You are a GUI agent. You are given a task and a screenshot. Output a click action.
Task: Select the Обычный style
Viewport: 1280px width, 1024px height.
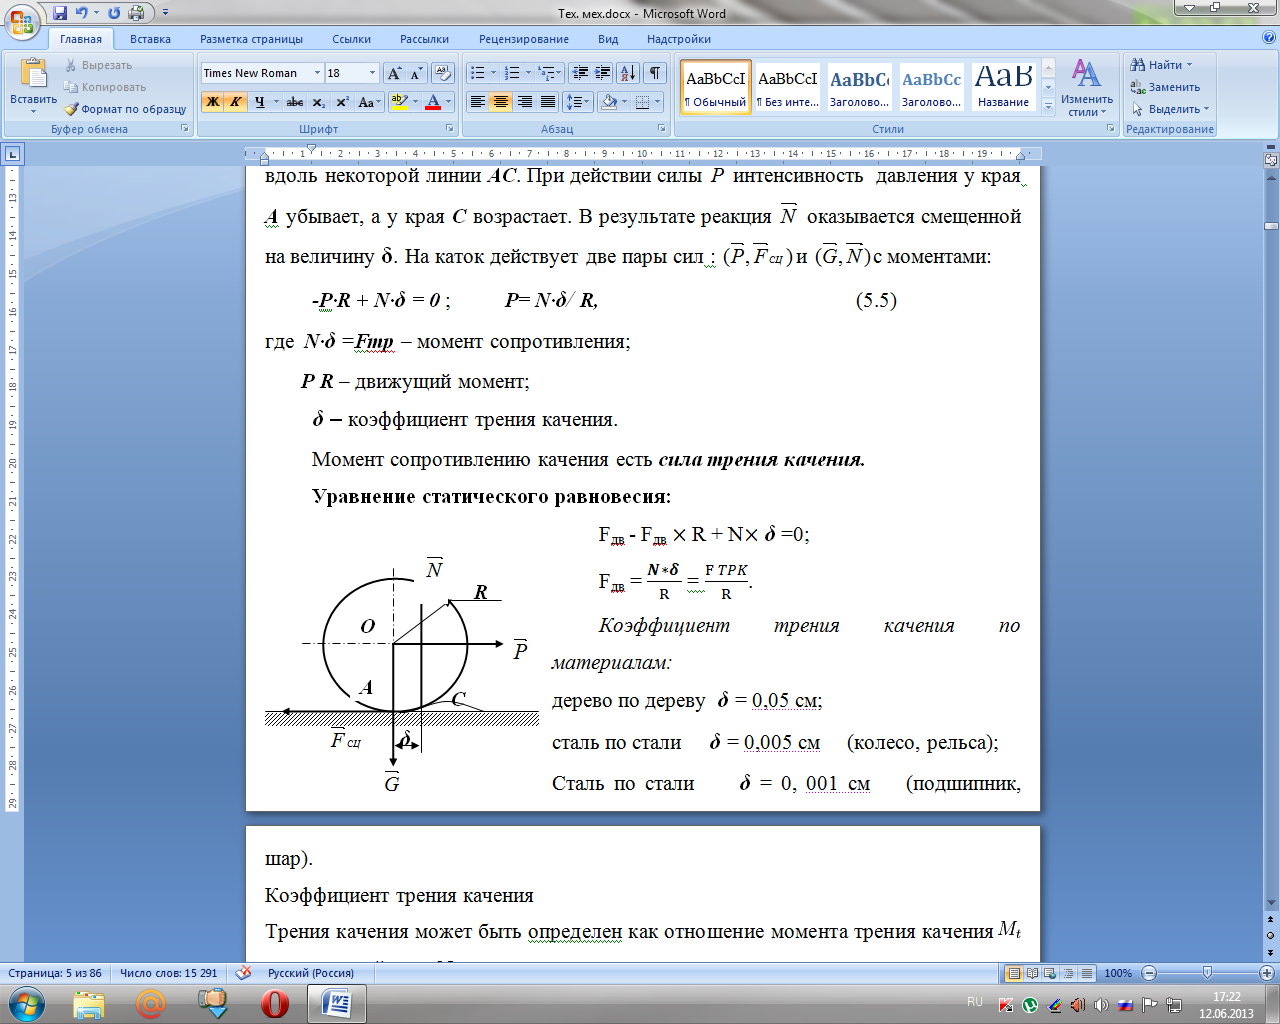[x=716, y=88]
